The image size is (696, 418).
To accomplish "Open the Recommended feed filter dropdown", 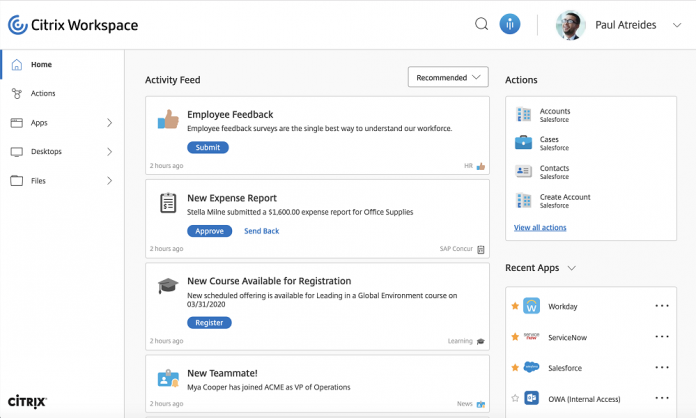I will 448,77.
